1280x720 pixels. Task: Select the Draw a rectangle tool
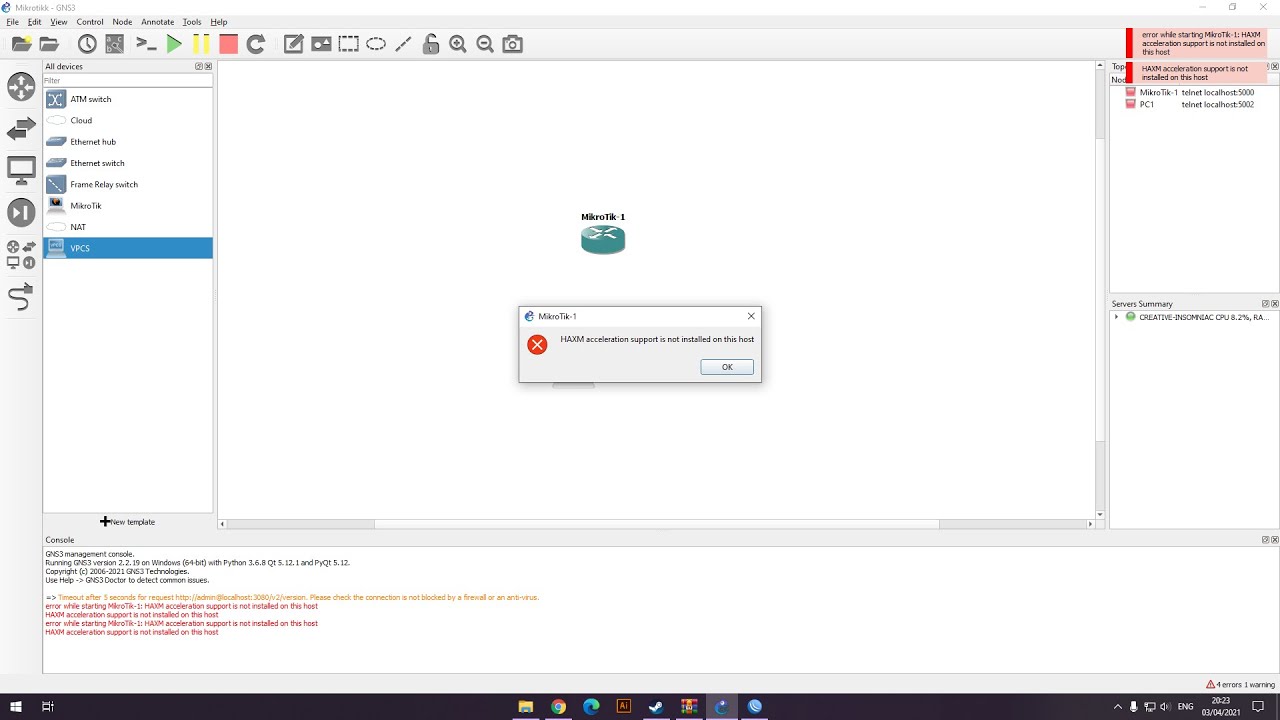click(348, 44)
